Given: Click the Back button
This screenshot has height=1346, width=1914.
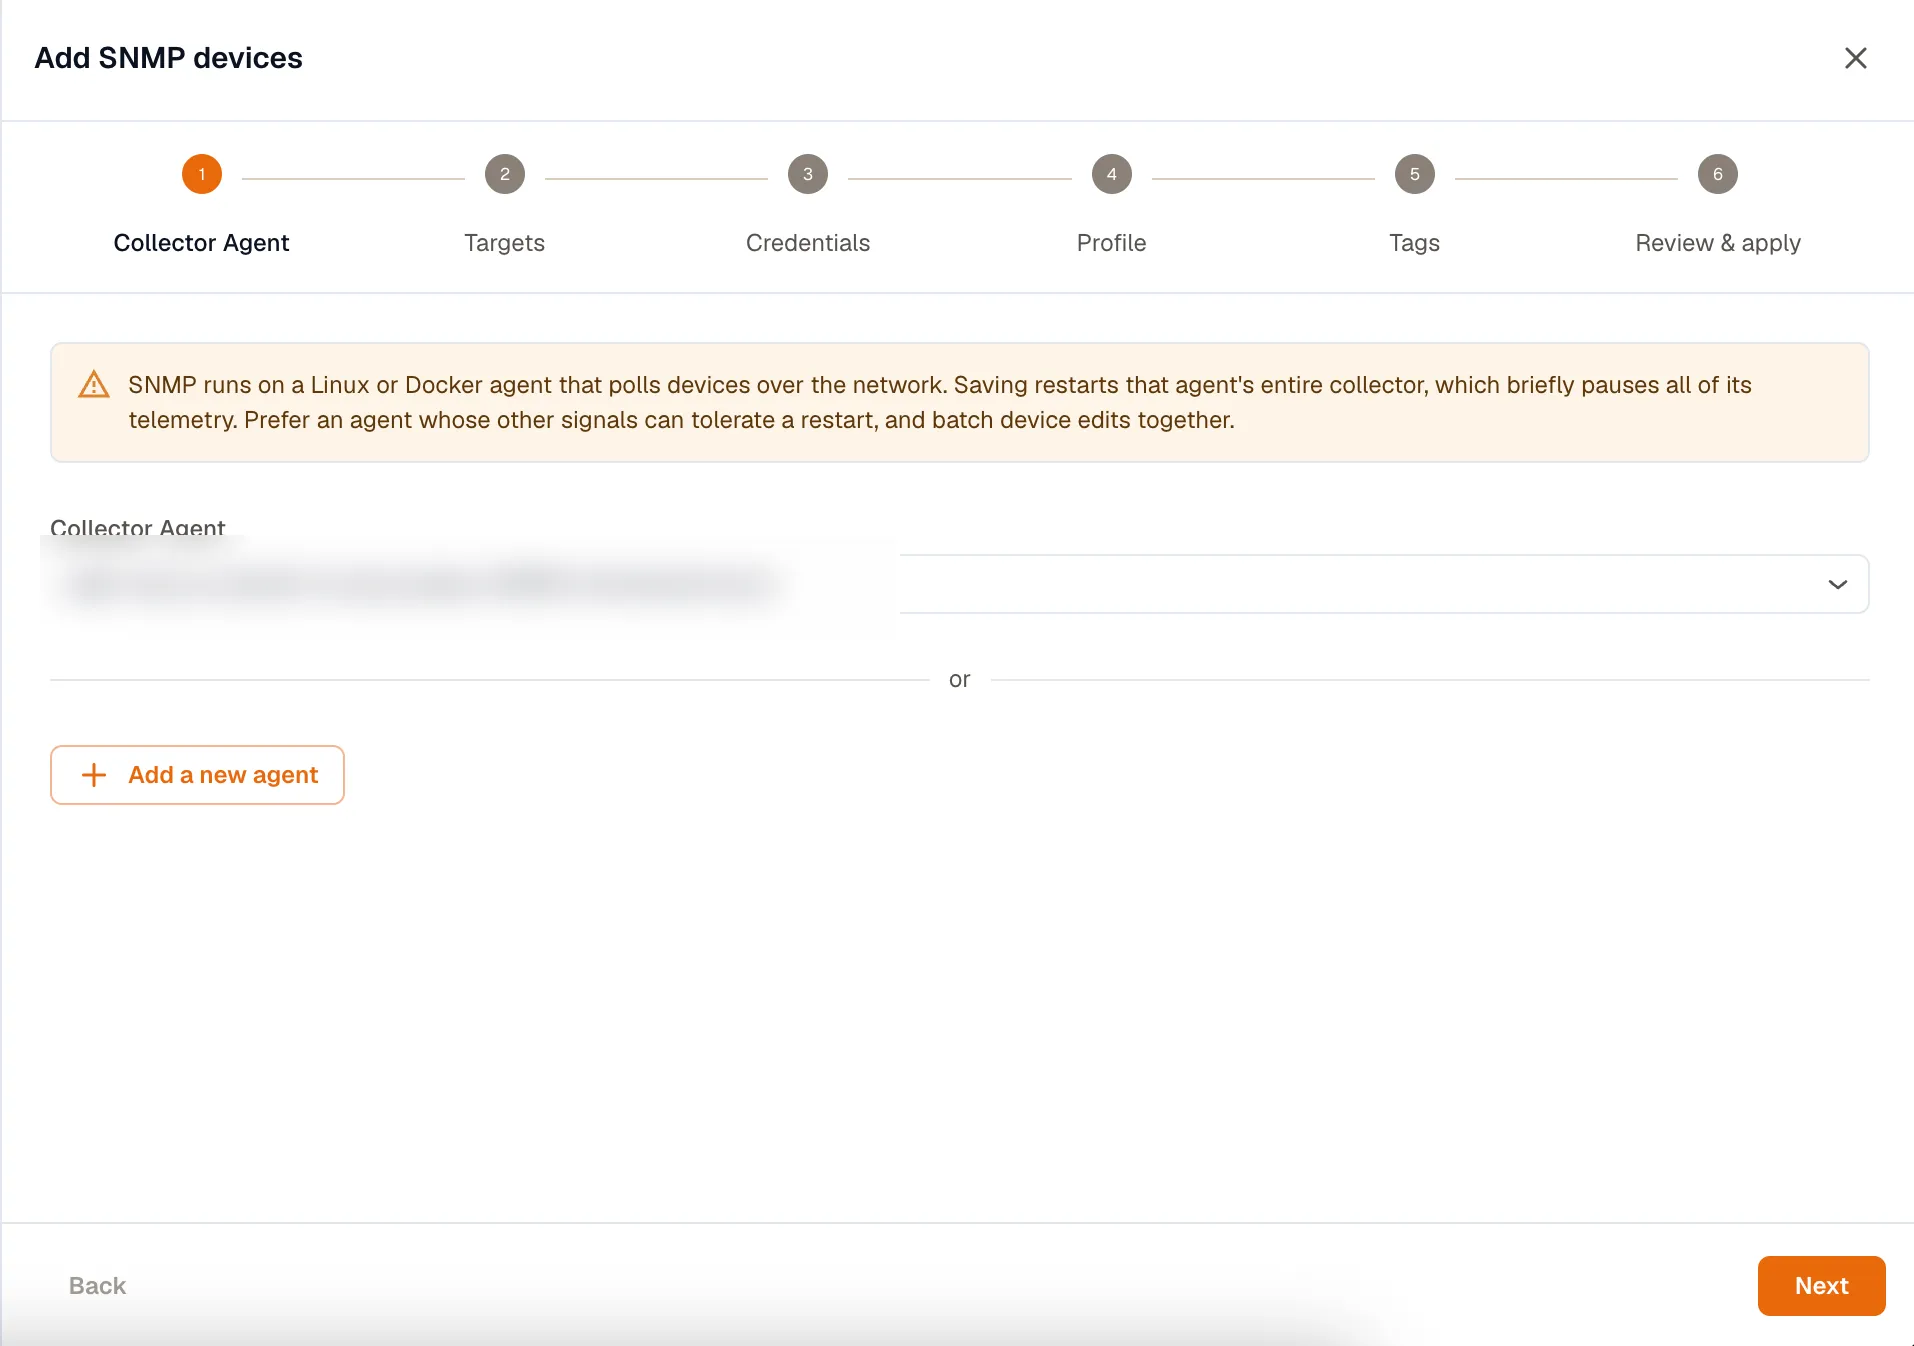Looking at the screenshot, I should pos(97,1286).
